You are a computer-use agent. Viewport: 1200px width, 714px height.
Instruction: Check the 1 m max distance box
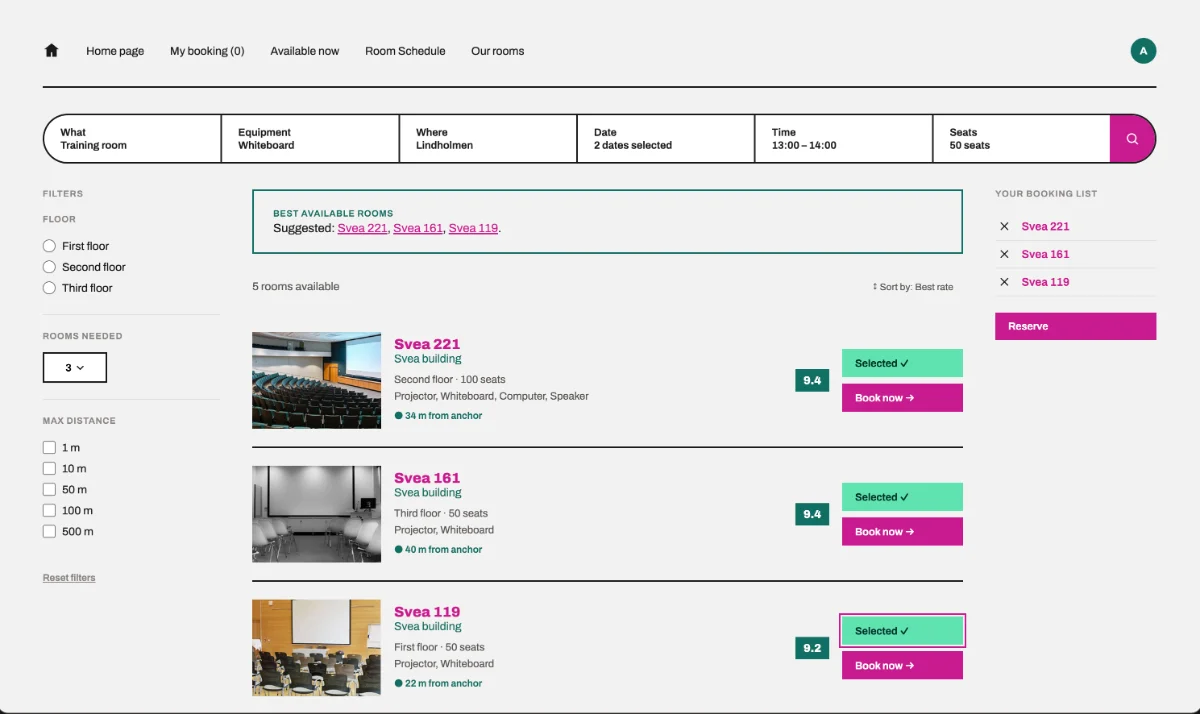pyautogui.click(x=49, y=448)
